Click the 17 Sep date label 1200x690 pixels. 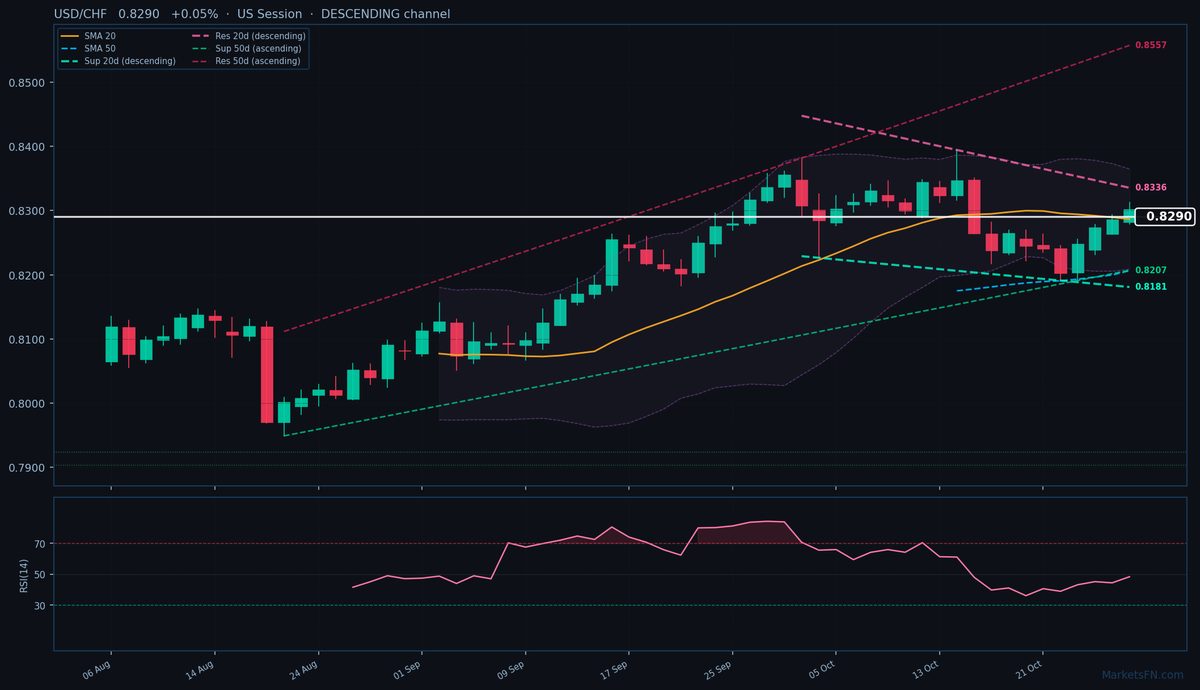tap(615, 669)
